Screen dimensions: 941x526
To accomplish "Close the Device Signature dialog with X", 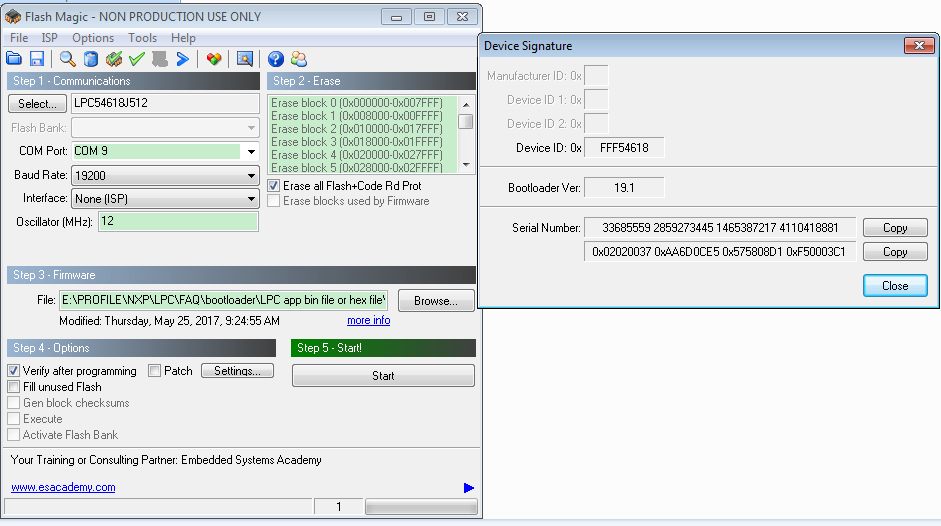I will pyautogui.click(x=919, y=46).
